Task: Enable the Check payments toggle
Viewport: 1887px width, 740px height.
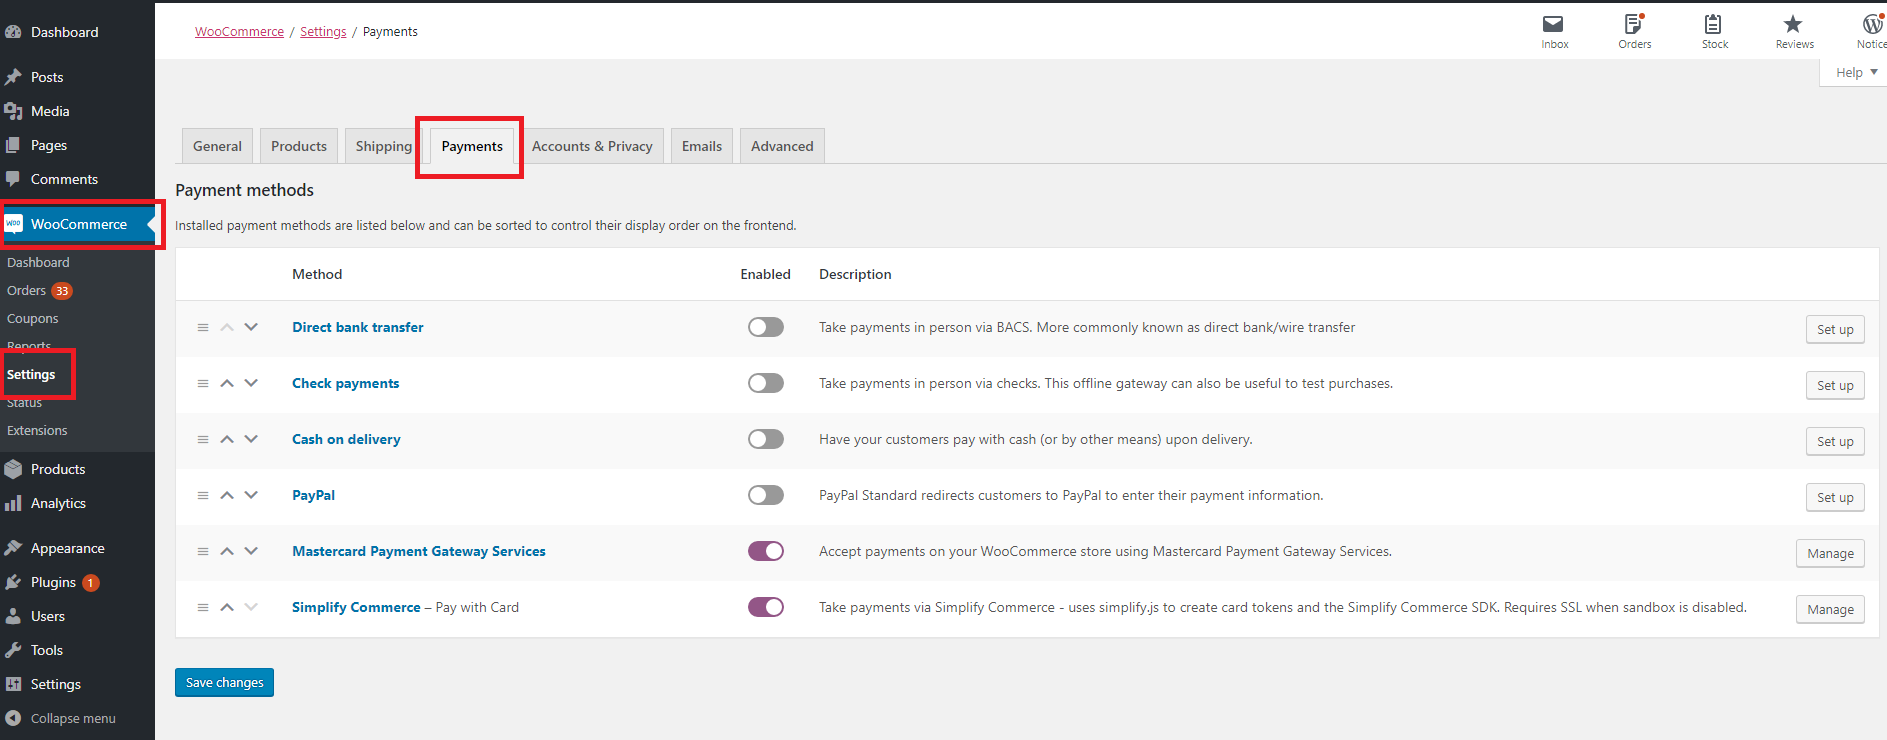Action: [x=766, y=383]
